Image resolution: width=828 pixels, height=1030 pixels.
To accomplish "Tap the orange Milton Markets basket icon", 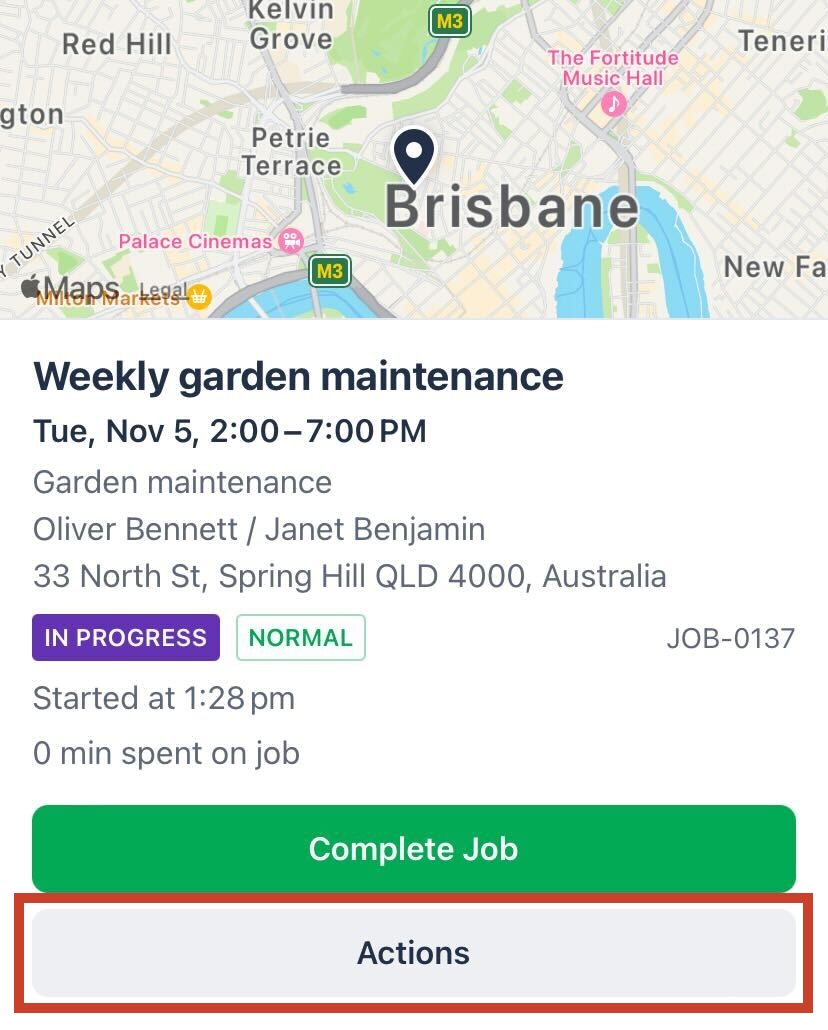I will point(199,297).
